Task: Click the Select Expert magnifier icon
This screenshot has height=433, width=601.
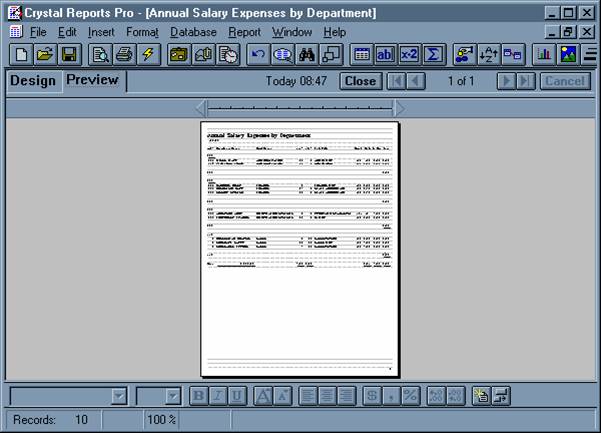Action: click(283, 54)
